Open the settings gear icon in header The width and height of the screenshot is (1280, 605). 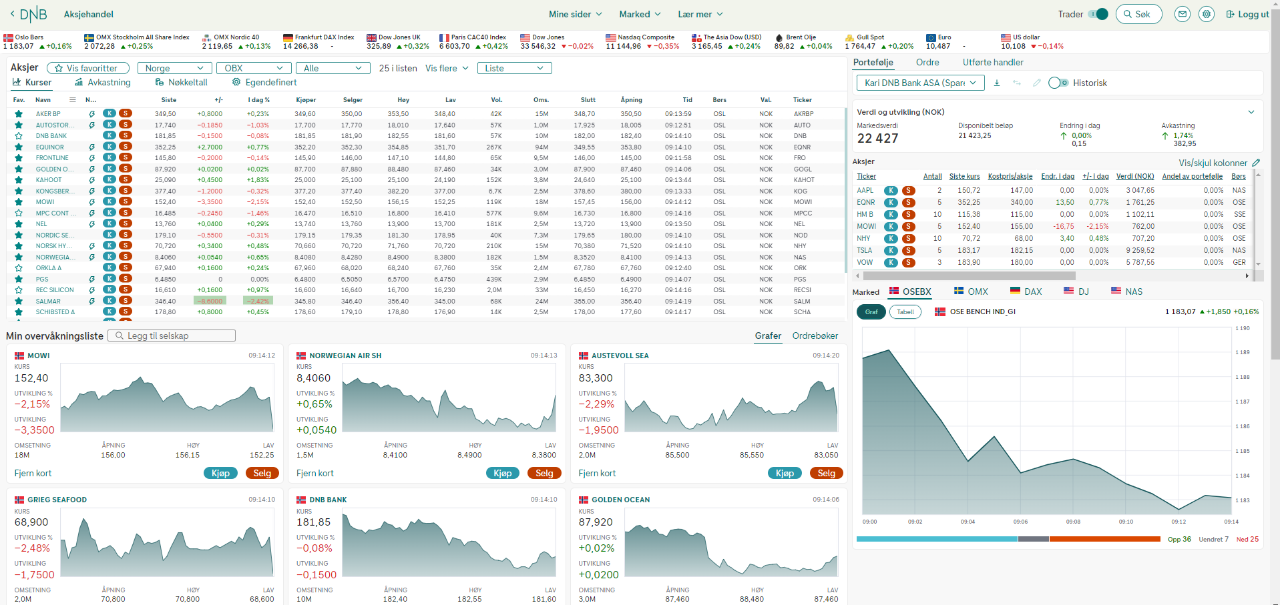(x=1206, y=14)
